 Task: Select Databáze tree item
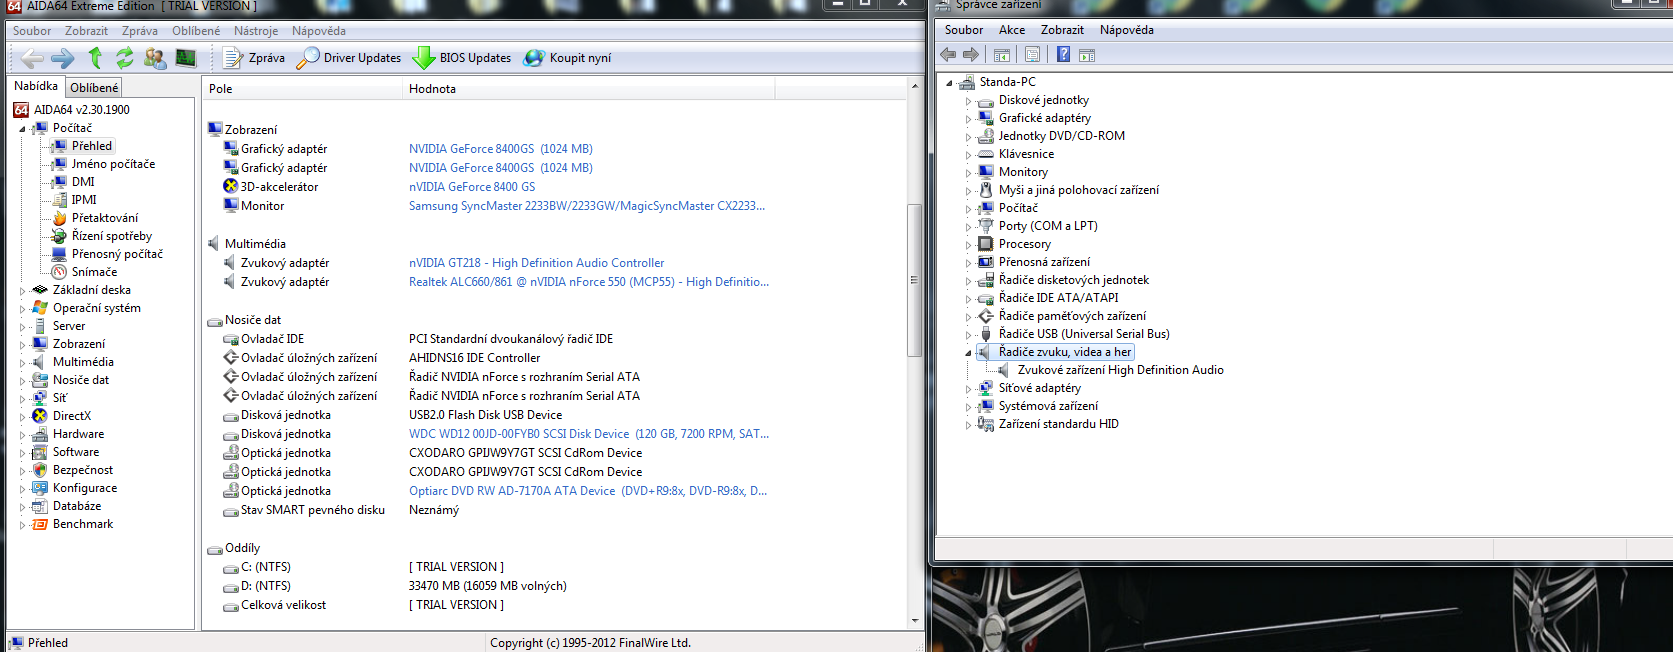(77, 506)
